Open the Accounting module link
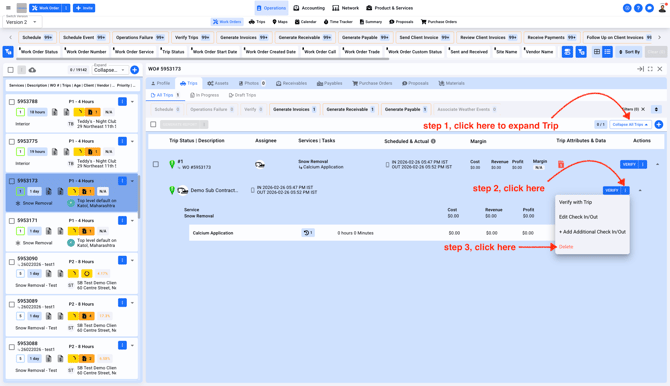 tap(309, 8)
